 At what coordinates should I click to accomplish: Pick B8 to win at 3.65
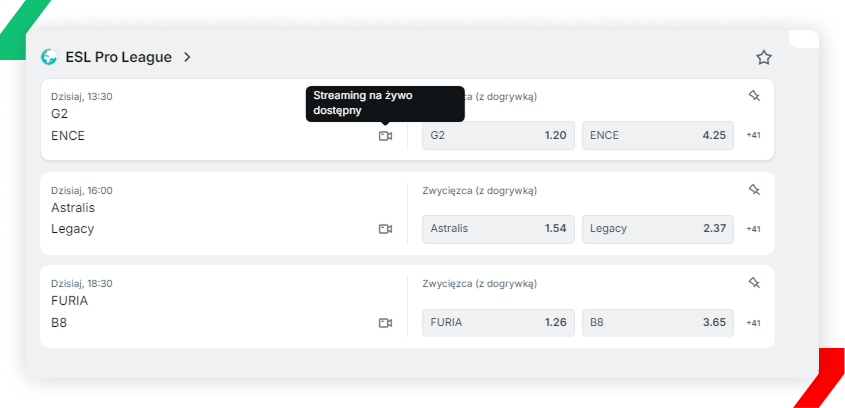pyautogui.click(x=657, y=323)
